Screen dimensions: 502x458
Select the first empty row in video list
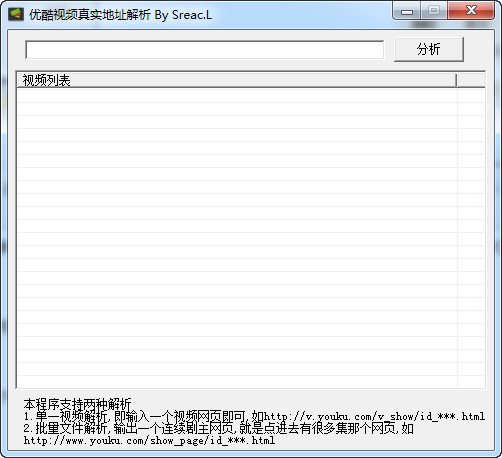(x=237, y=96)
